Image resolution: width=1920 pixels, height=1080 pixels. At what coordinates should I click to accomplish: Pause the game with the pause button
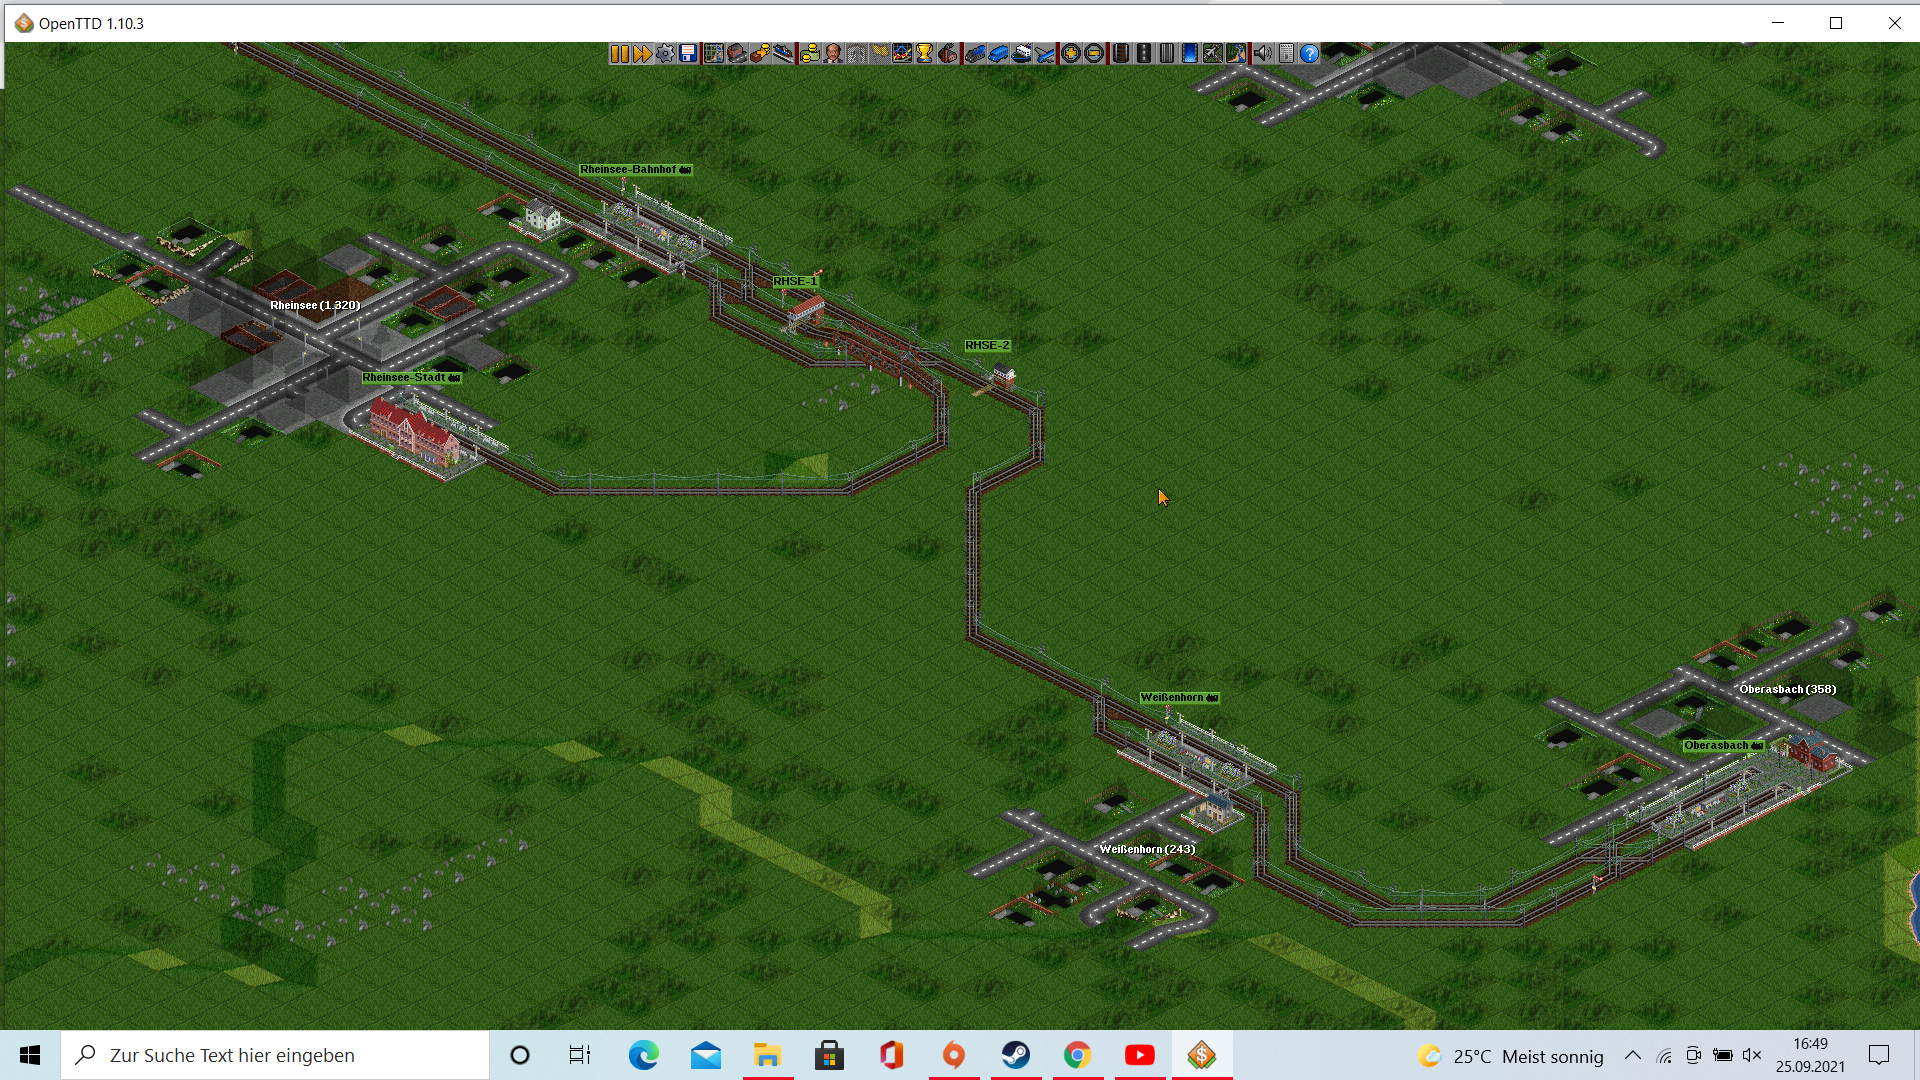619,54
